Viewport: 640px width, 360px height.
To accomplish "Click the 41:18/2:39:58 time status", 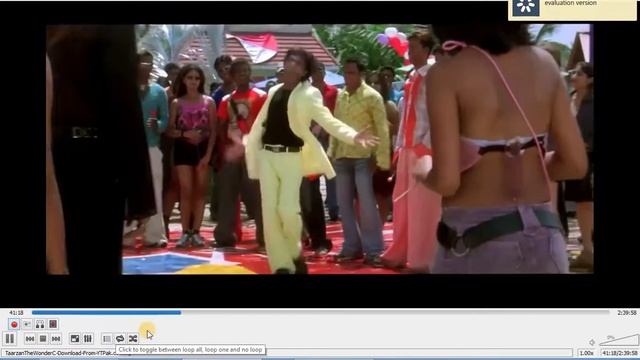I will point(620,353).
